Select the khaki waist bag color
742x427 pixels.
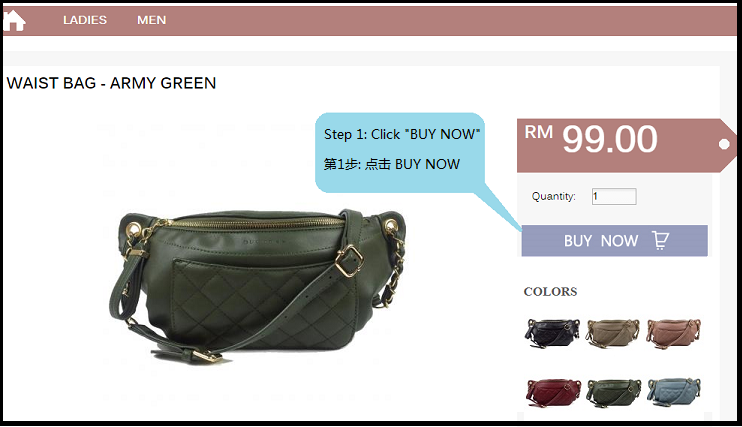click(613, 333)
